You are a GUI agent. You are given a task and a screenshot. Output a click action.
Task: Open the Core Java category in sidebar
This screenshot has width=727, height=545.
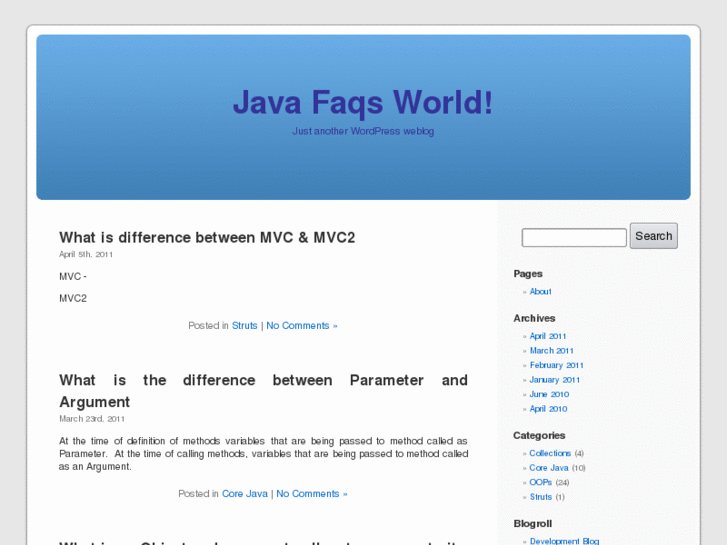tap(549, 468)
